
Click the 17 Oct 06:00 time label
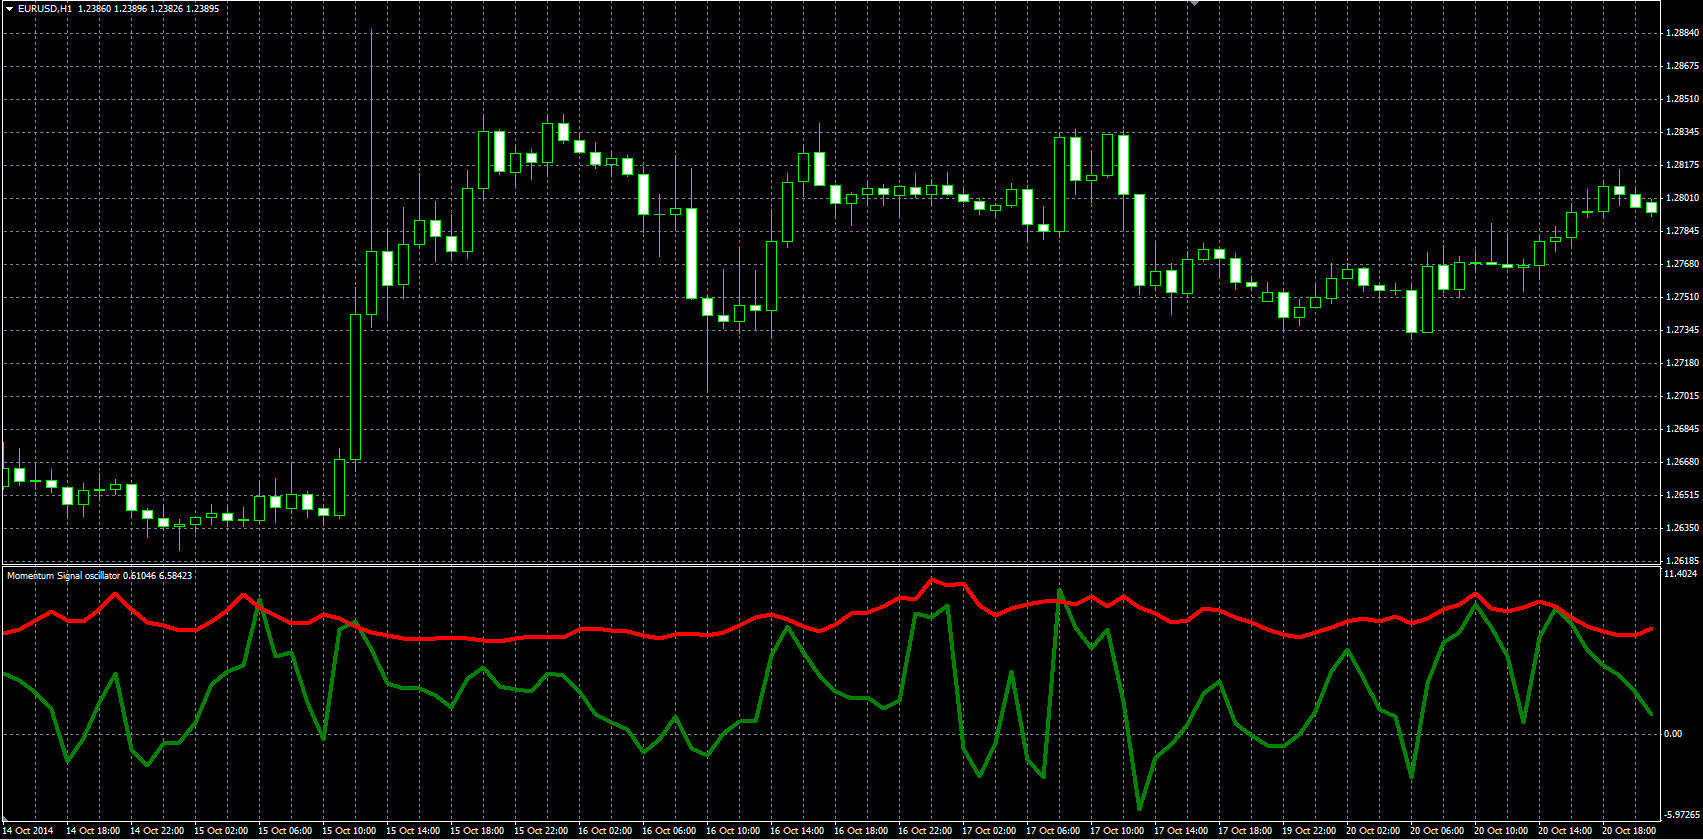pos(1053,831)
